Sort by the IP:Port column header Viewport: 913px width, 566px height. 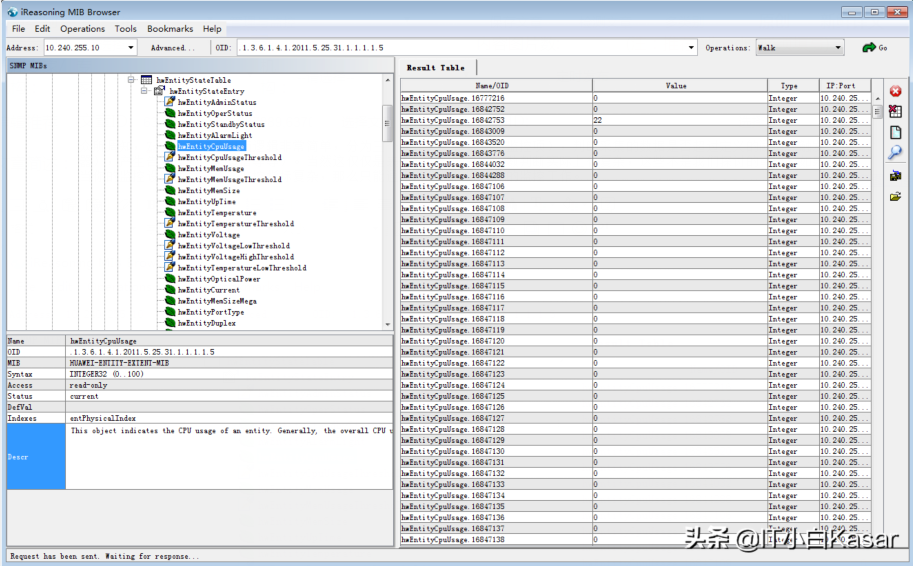coord(845,86)
